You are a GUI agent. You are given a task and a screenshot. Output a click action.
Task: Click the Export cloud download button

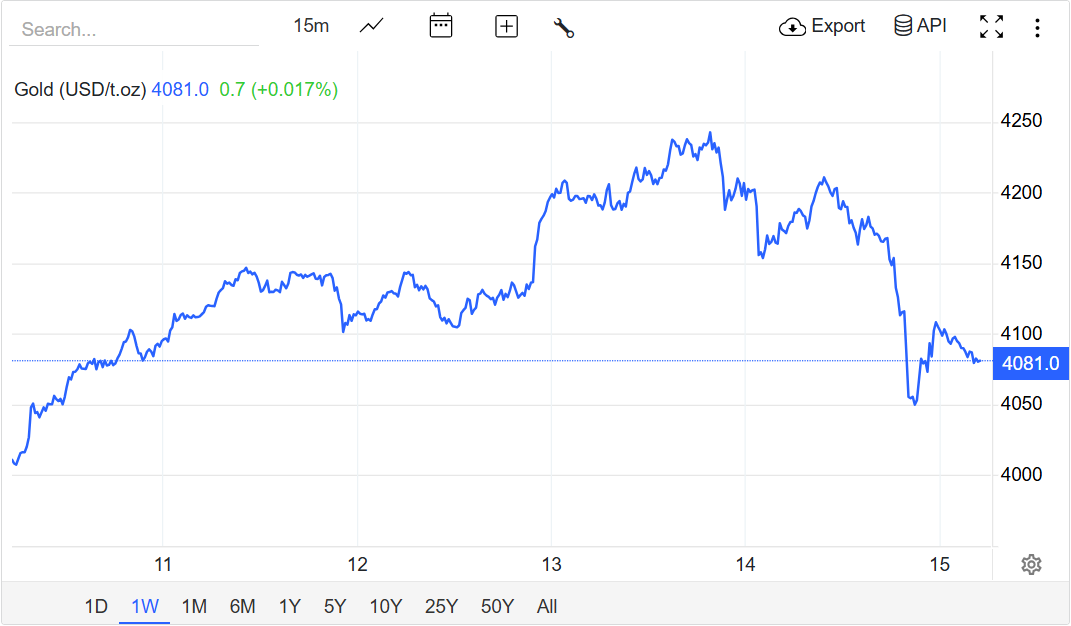[x=822, y=26]
